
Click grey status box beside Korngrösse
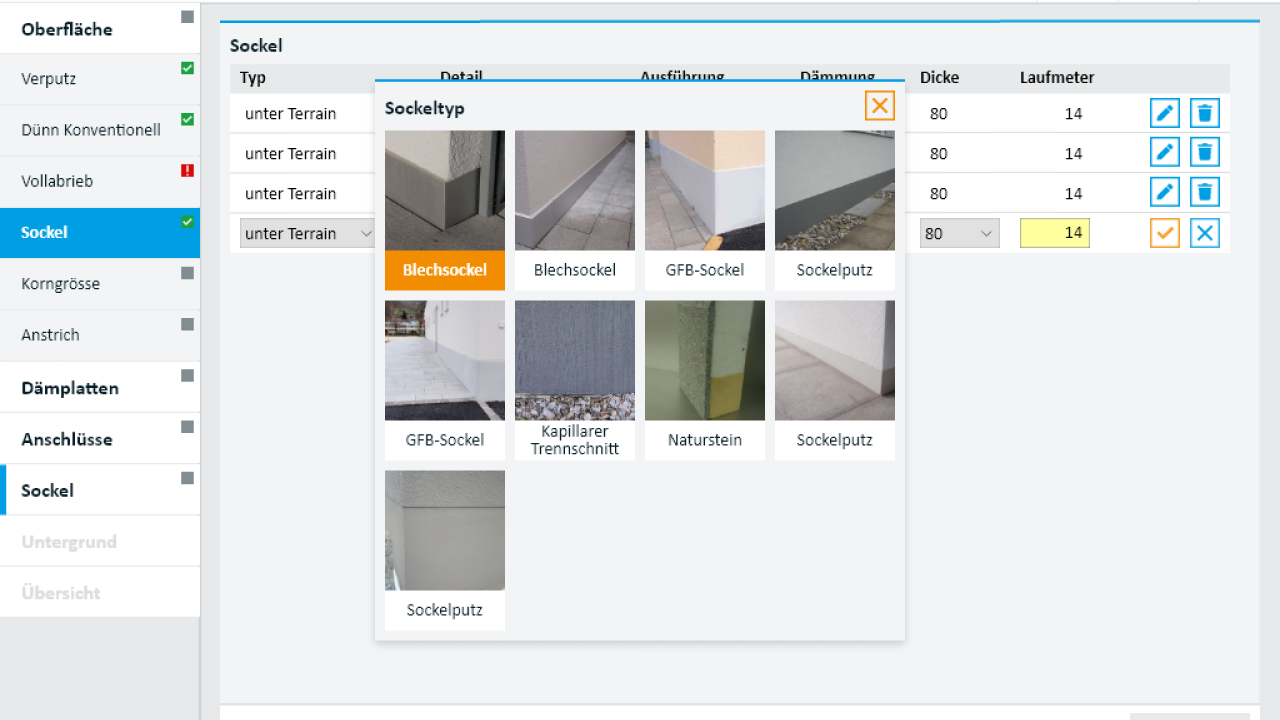pyautogui.click(x=187, y=273)
